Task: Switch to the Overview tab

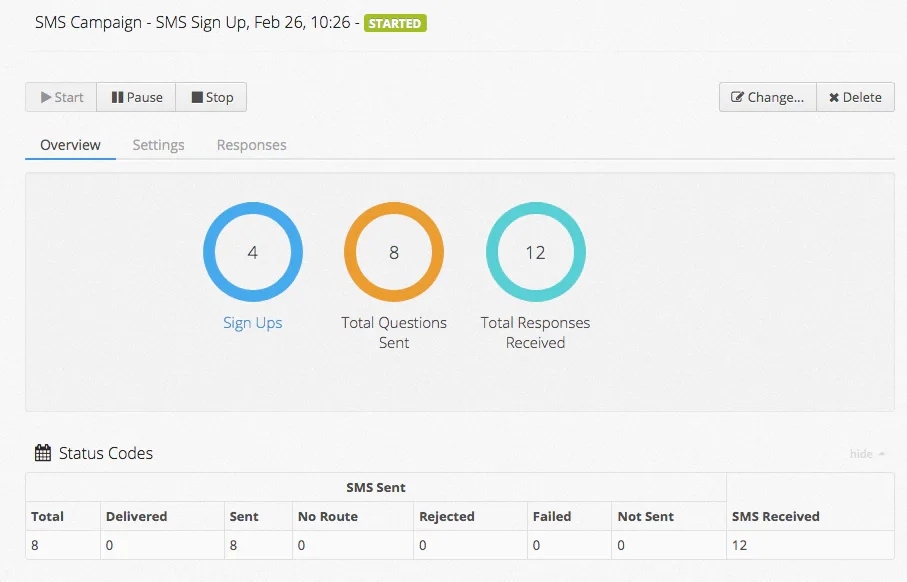Action: click(70, 145)
